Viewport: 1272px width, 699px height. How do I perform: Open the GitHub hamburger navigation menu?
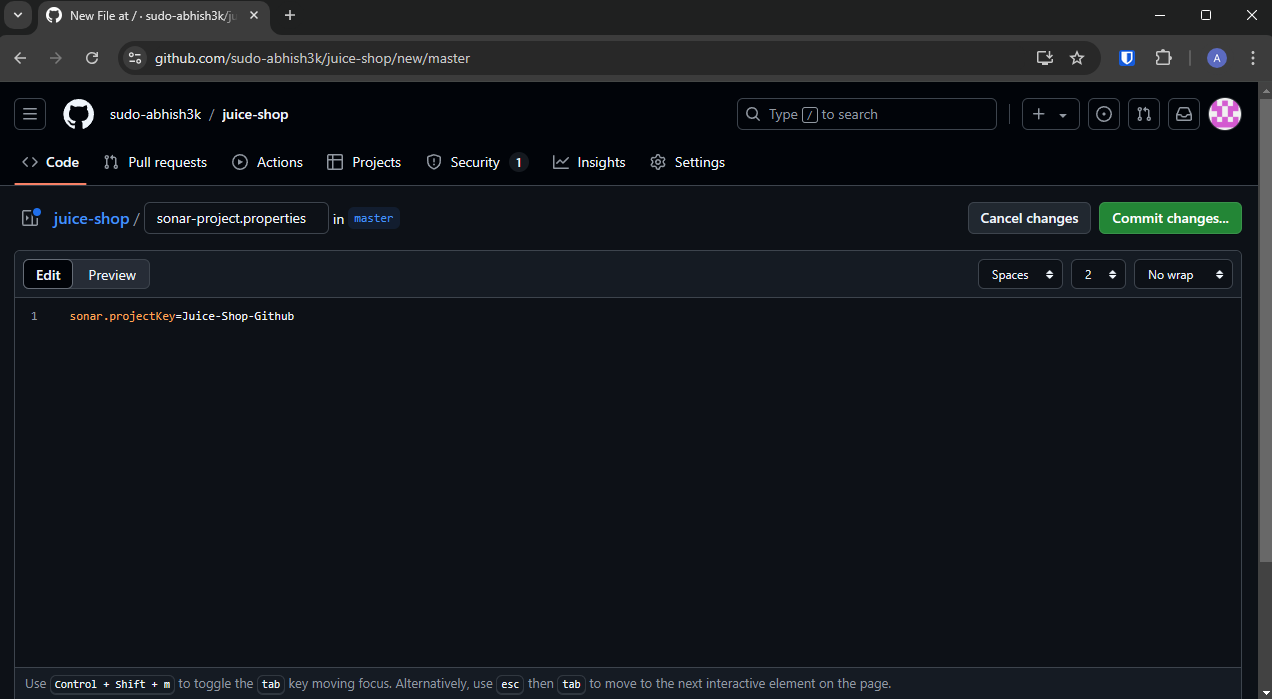[x=30, y=114]
